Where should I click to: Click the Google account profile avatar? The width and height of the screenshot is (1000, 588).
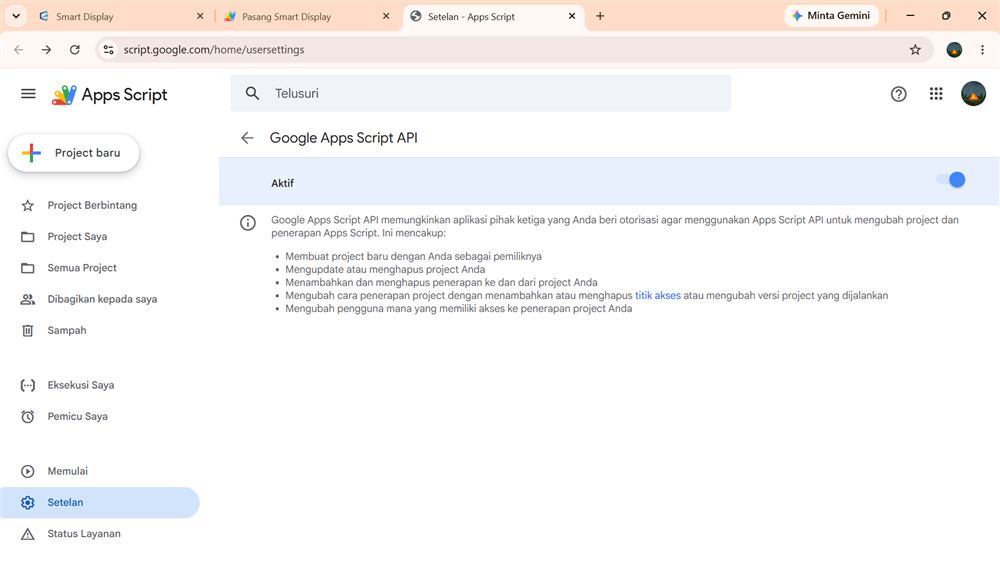[x=973, y=94]
